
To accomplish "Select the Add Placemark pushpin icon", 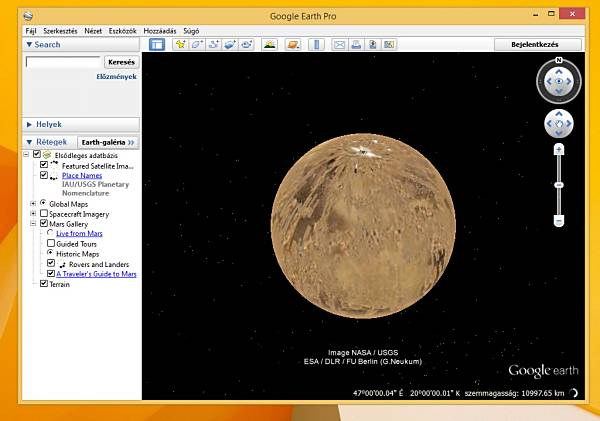I will pyautogui.click(x=180, y=44).
